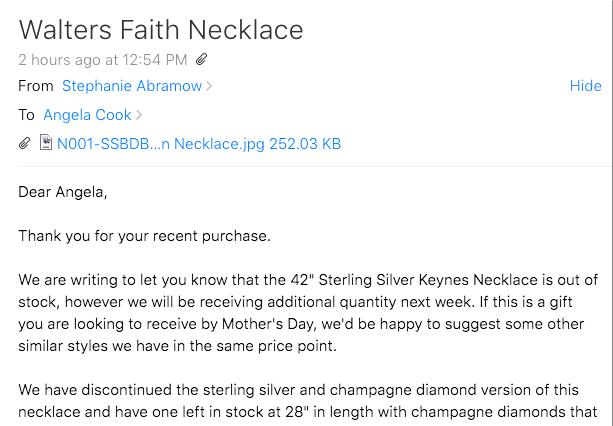The height and width of the screenshot is (426, 613).
Task: Click the To field label
Action: [x=26, y=115]
